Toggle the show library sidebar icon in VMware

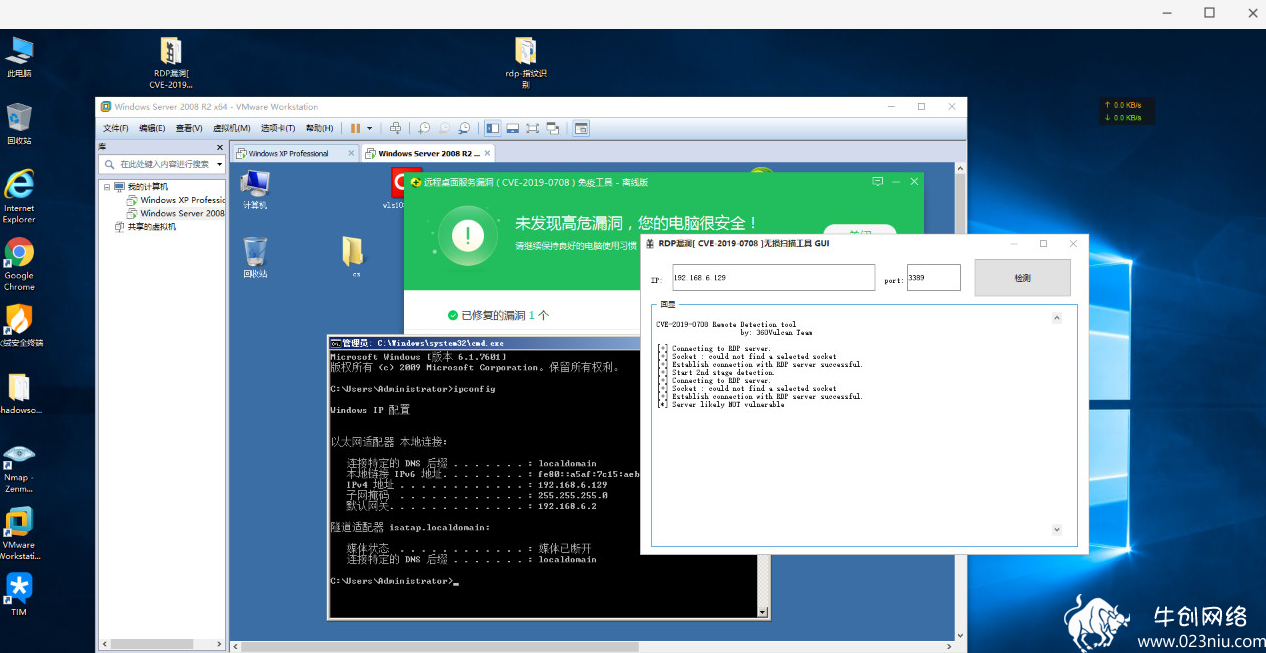click(x=492, y=128)
